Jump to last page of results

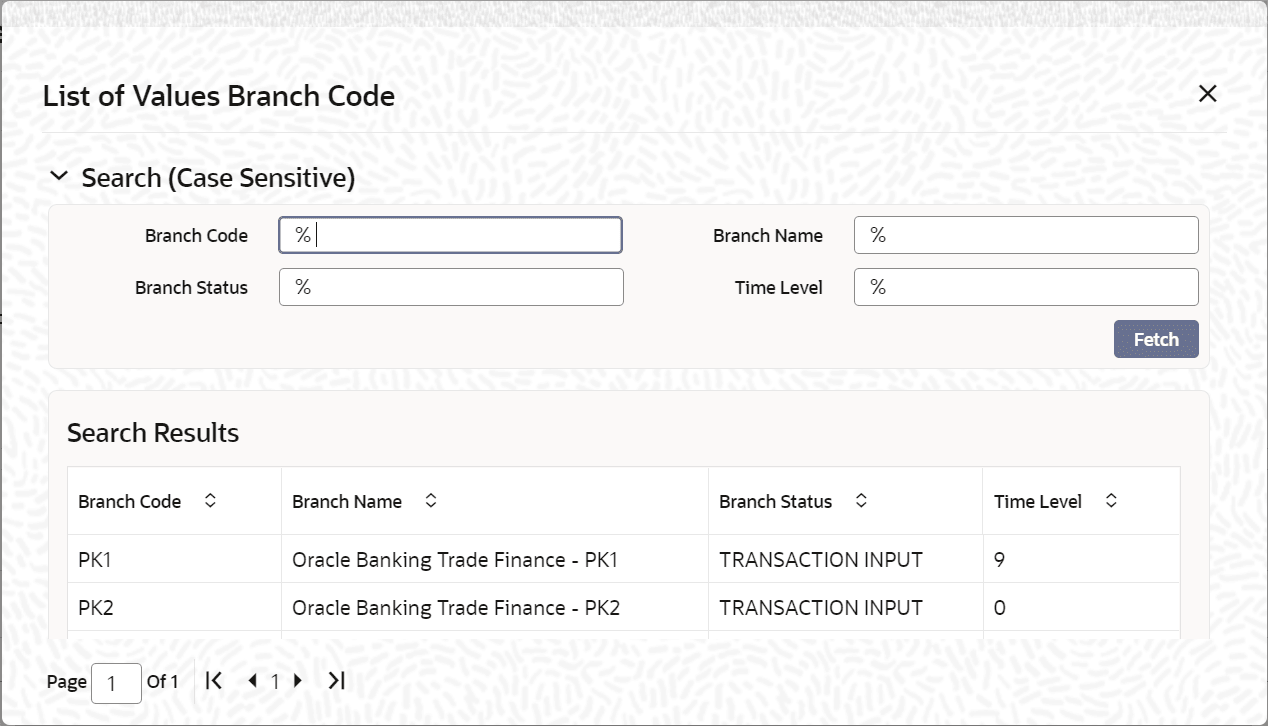(x=336, y=681)
